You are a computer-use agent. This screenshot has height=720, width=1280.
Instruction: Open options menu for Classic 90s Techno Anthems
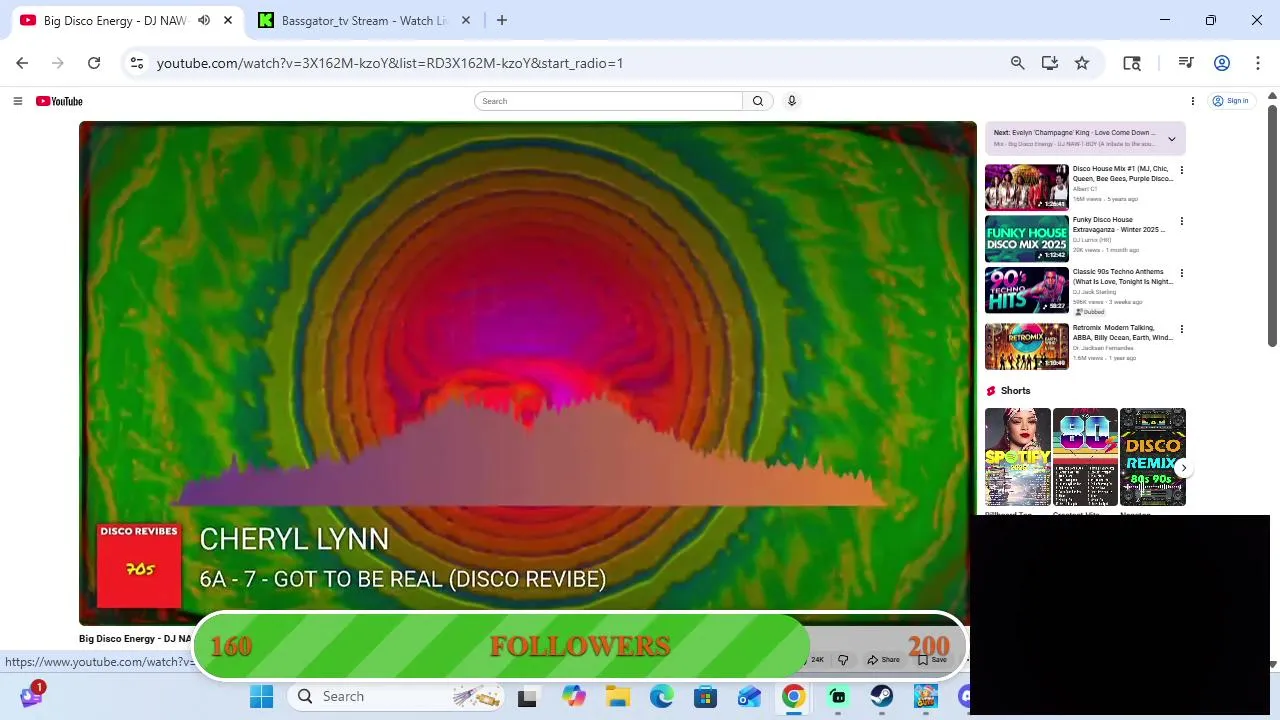[1181, 273]
